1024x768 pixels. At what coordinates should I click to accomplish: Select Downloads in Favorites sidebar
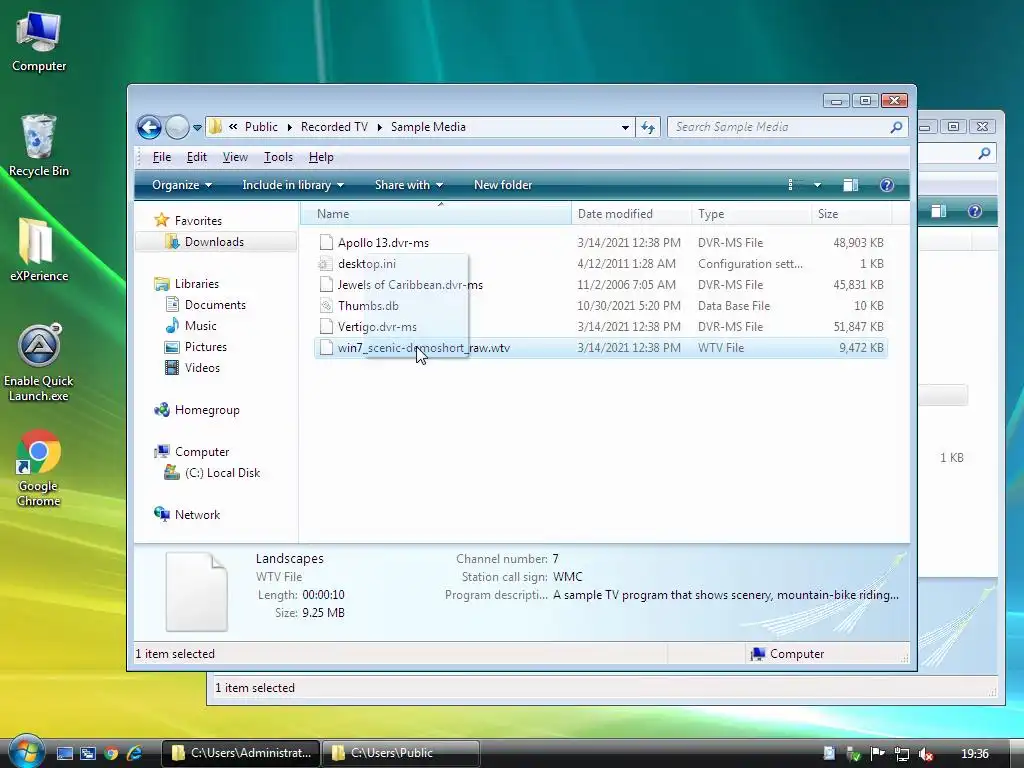click(x=216, y=242)
